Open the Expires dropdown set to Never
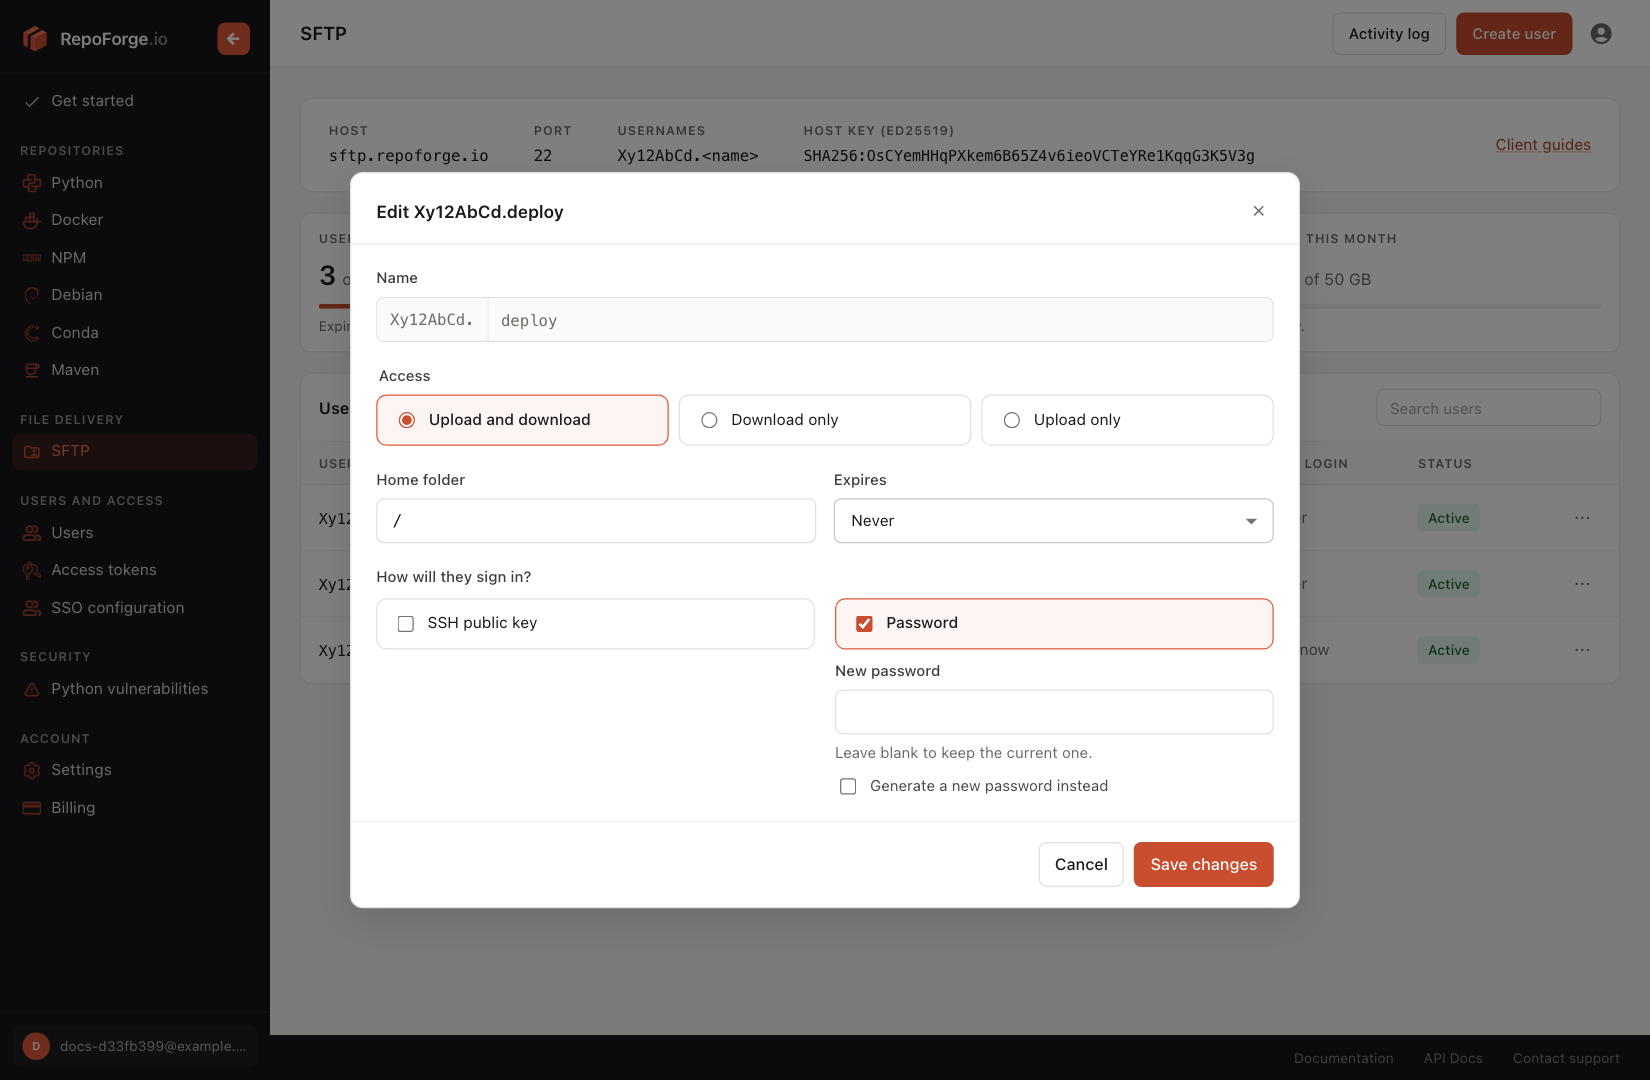This screenshot has height=1080, width=1650. (1053, 521)
